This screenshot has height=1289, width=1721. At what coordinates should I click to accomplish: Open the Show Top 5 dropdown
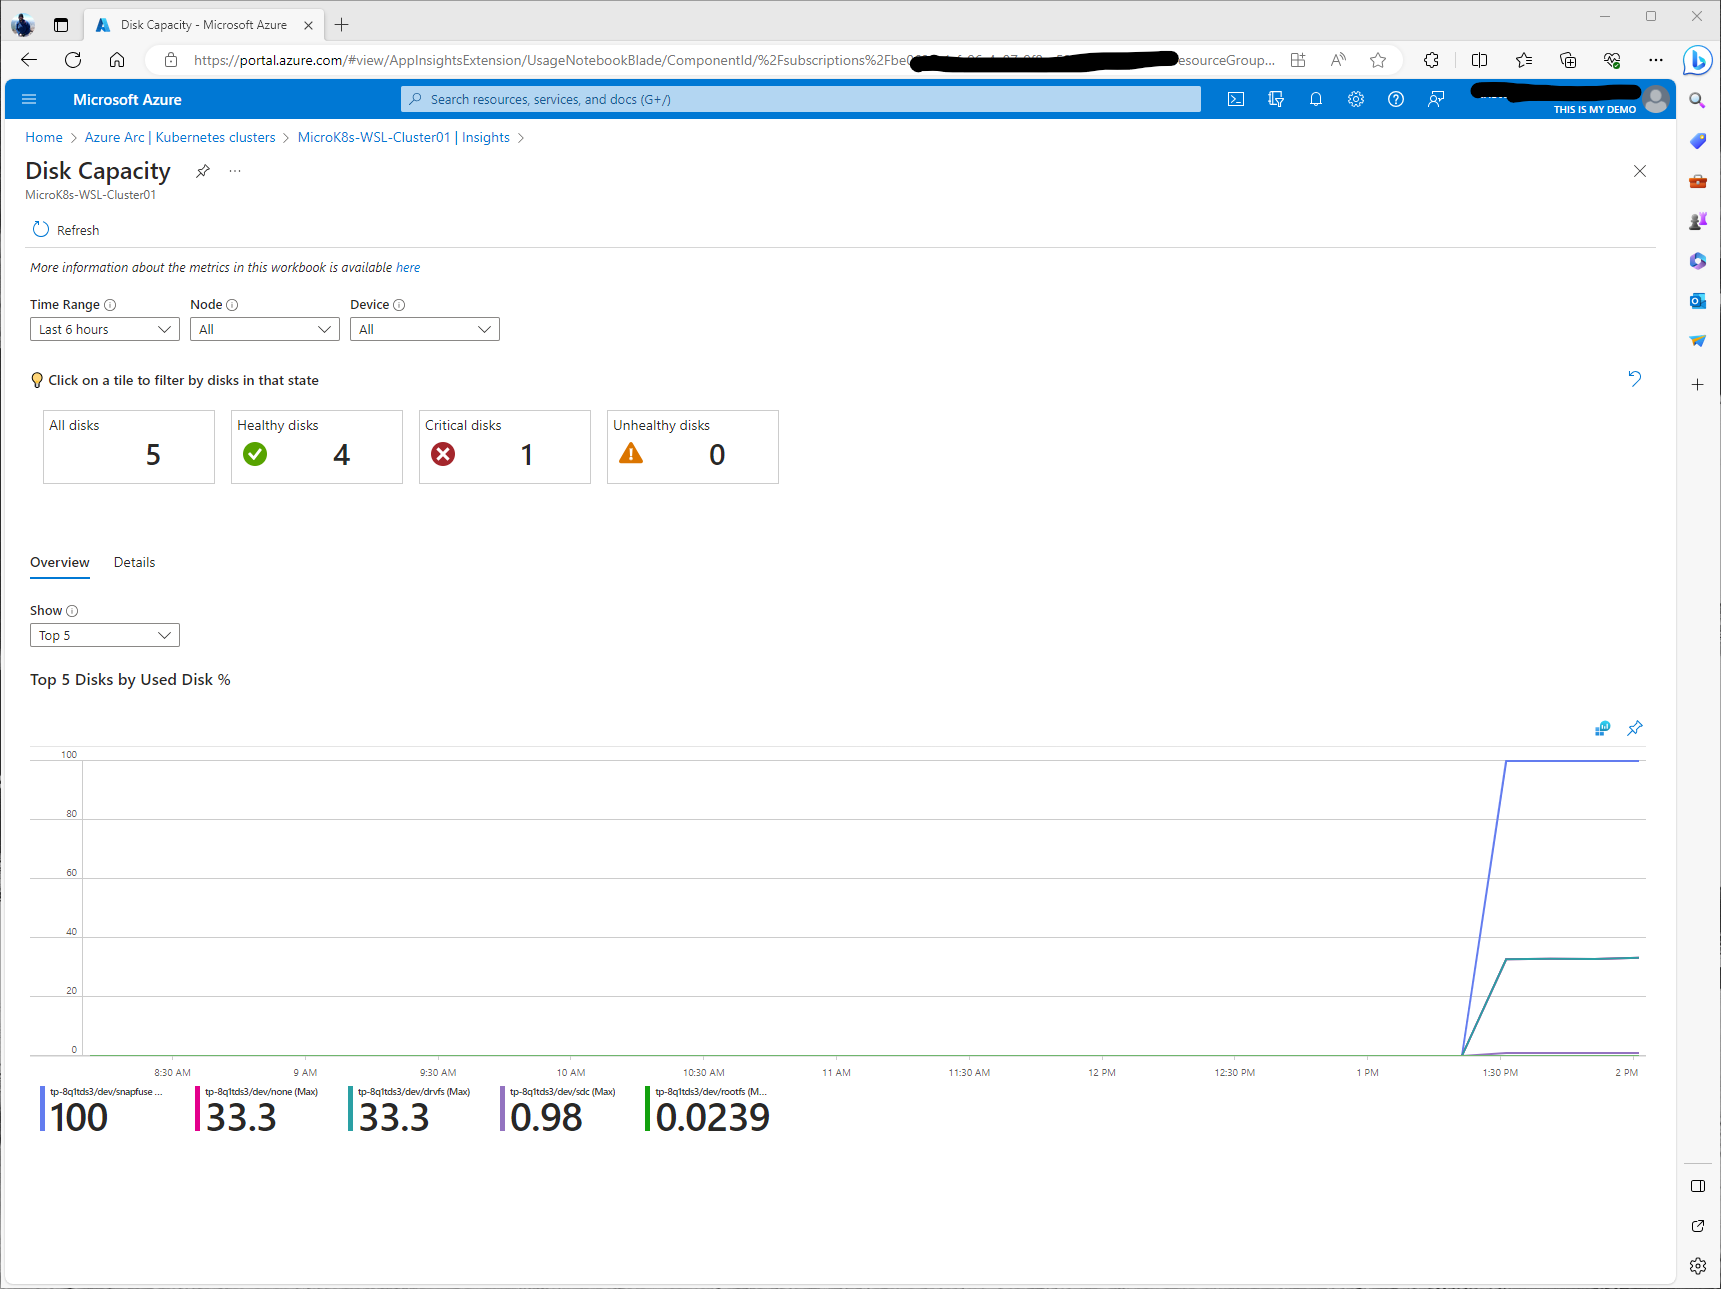click(105, 635)
